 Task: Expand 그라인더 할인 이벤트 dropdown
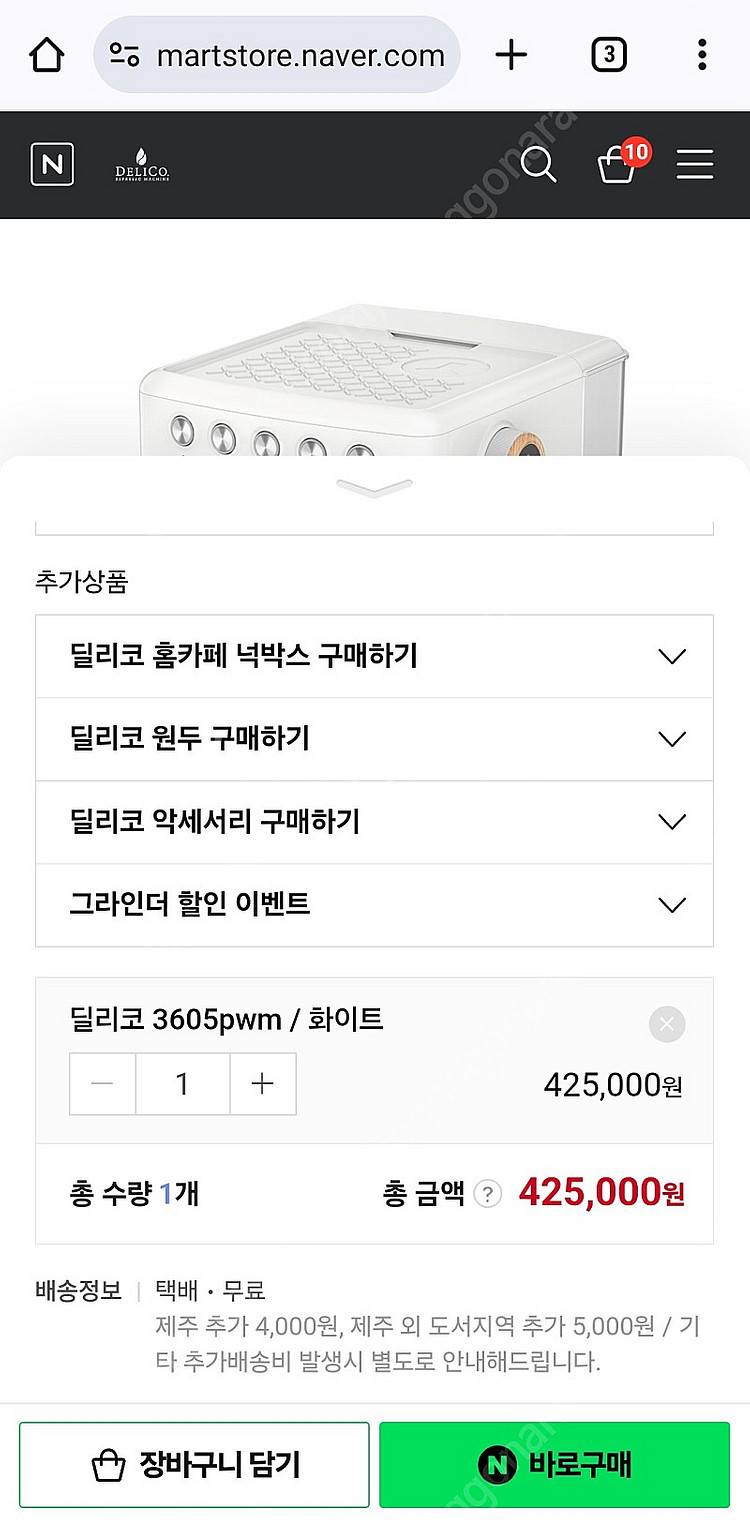pos(374,905)
